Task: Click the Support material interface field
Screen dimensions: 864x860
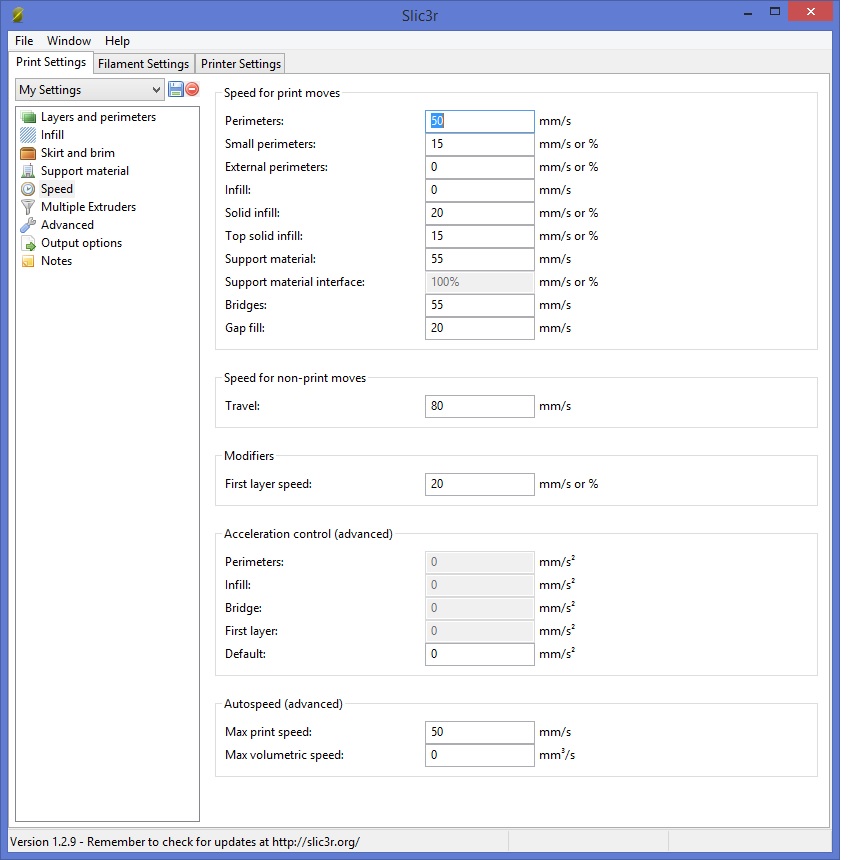Action: 479,282
